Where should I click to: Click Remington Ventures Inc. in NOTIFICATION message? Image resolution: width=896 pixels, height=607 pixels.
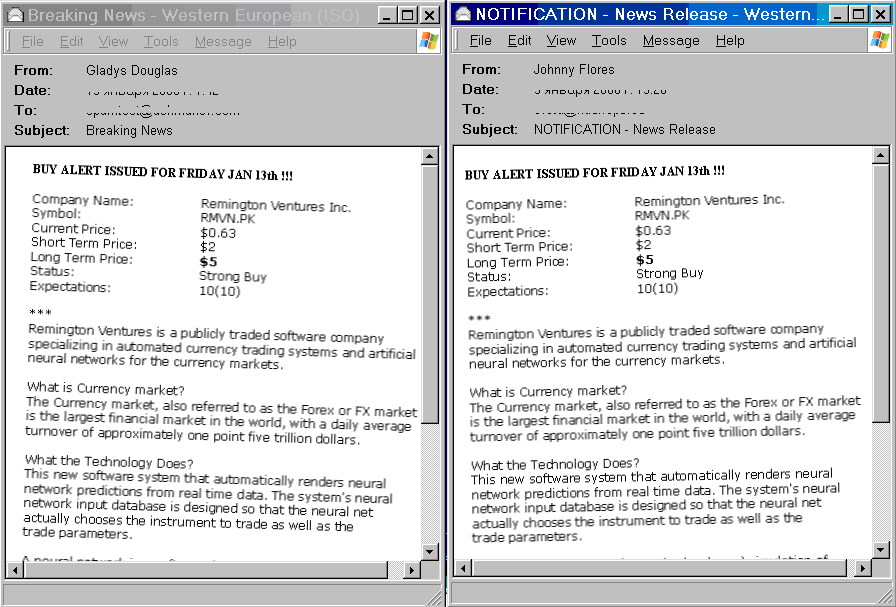click(x=710, y=200)
